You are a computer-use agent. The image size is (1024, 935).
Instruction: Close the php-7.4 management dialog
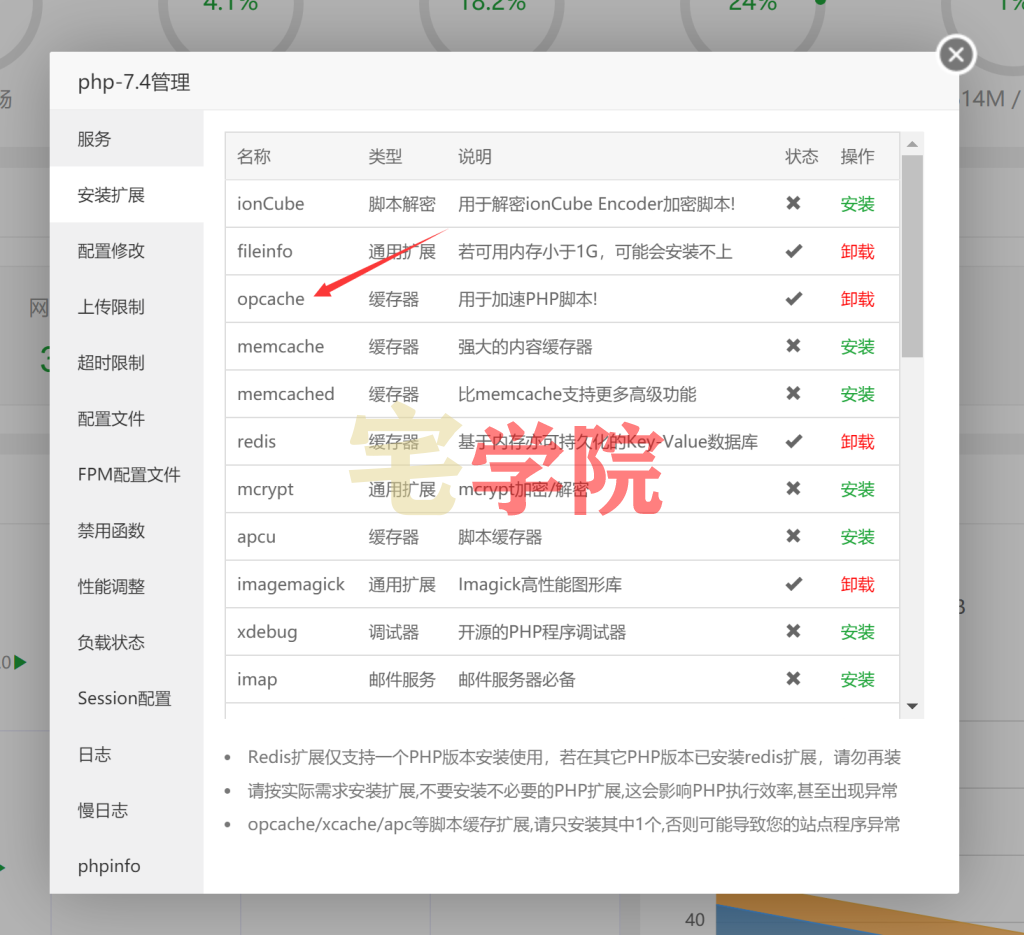(x=956, y=54)
